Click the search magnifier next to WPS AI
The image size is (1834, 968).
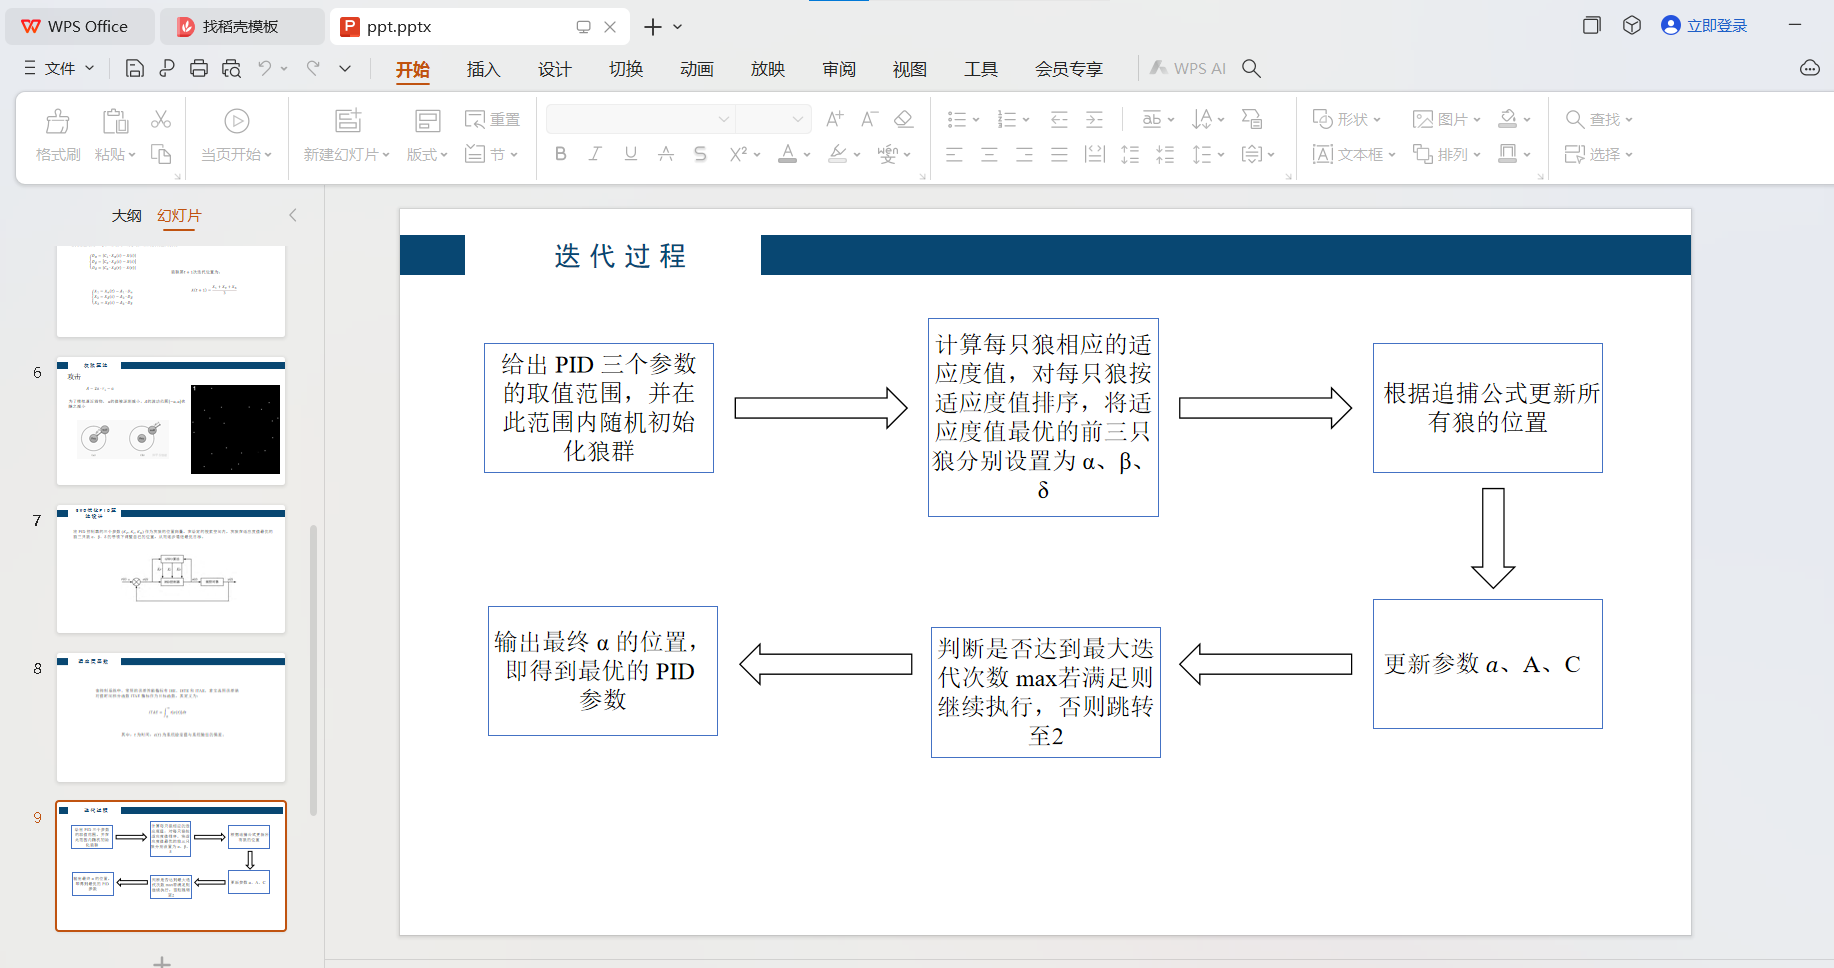[1251, 68]
